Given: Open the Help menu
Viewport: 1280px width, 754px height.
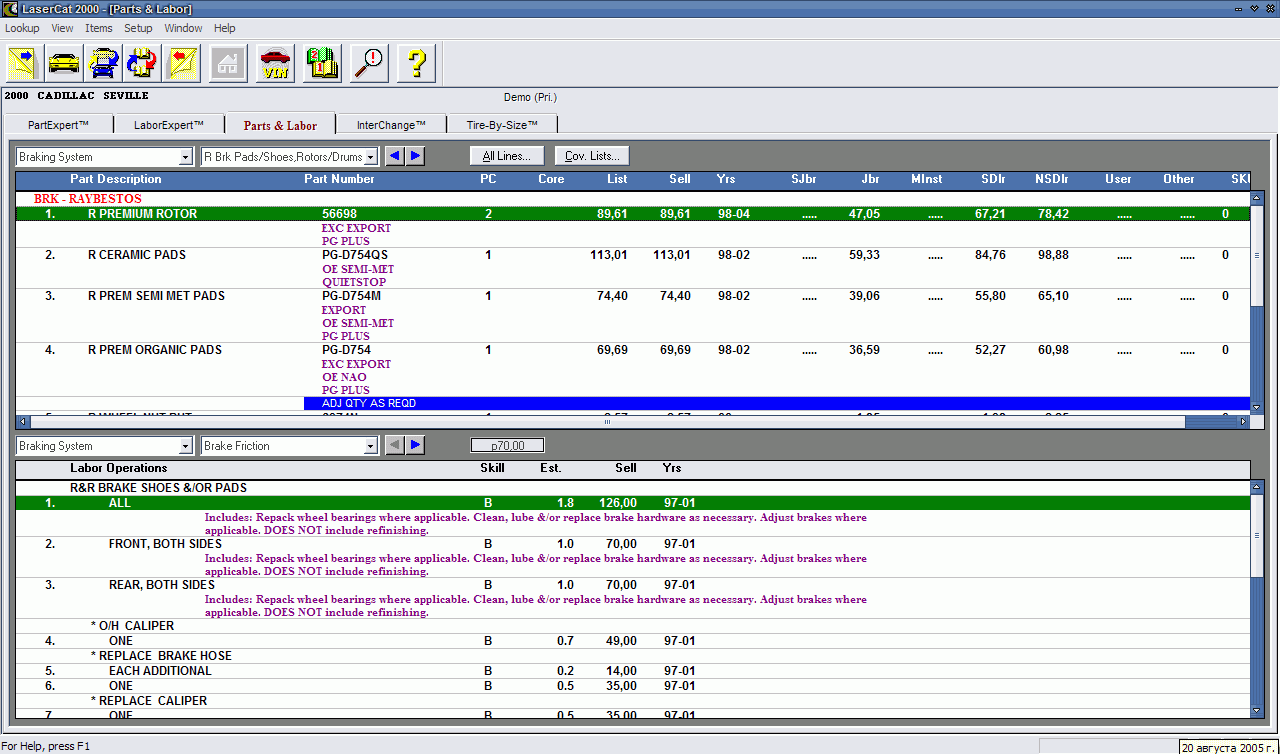Looking at the screenshot, I should click(225, 28).
